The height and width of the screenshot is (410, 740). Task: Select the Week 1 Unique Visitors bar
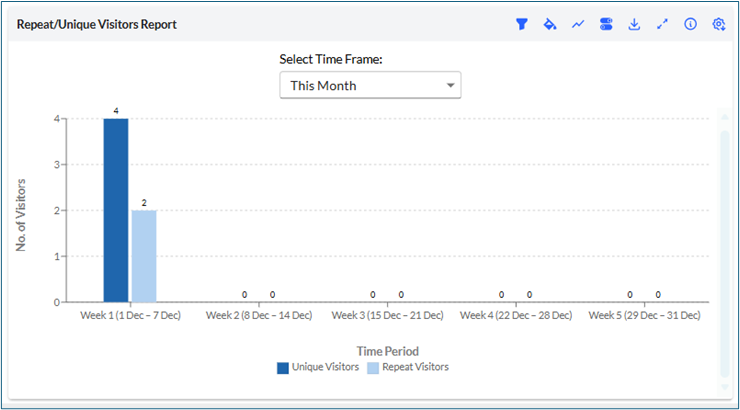[x=116, y=210]
